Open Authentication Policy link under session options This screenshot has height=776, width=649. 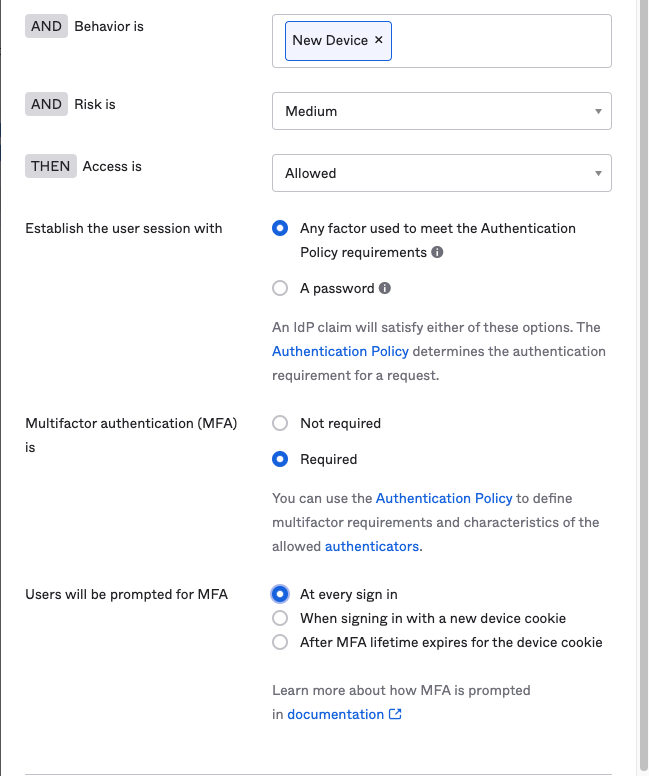click(340, 351)
